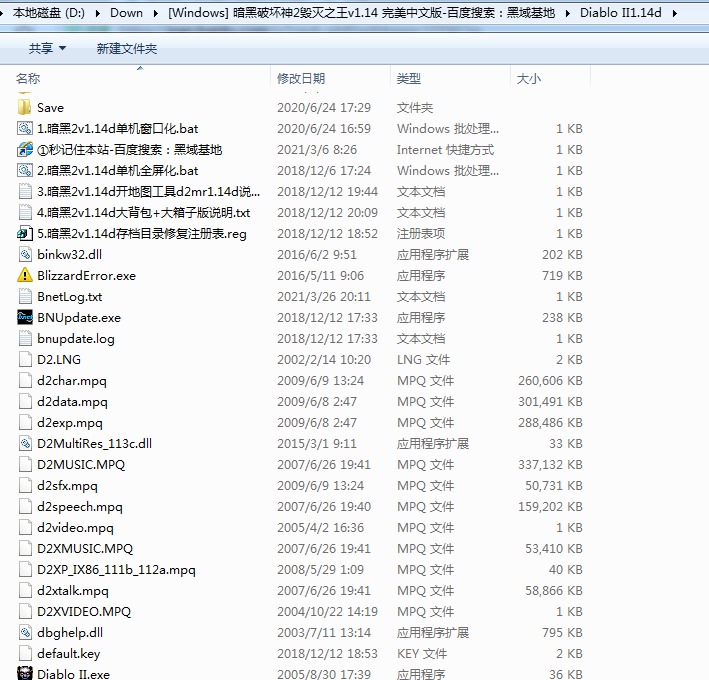This screenshot has height=680, width=709.
Task: Select the D2.LNG file icon
Action: pos(25,359)
